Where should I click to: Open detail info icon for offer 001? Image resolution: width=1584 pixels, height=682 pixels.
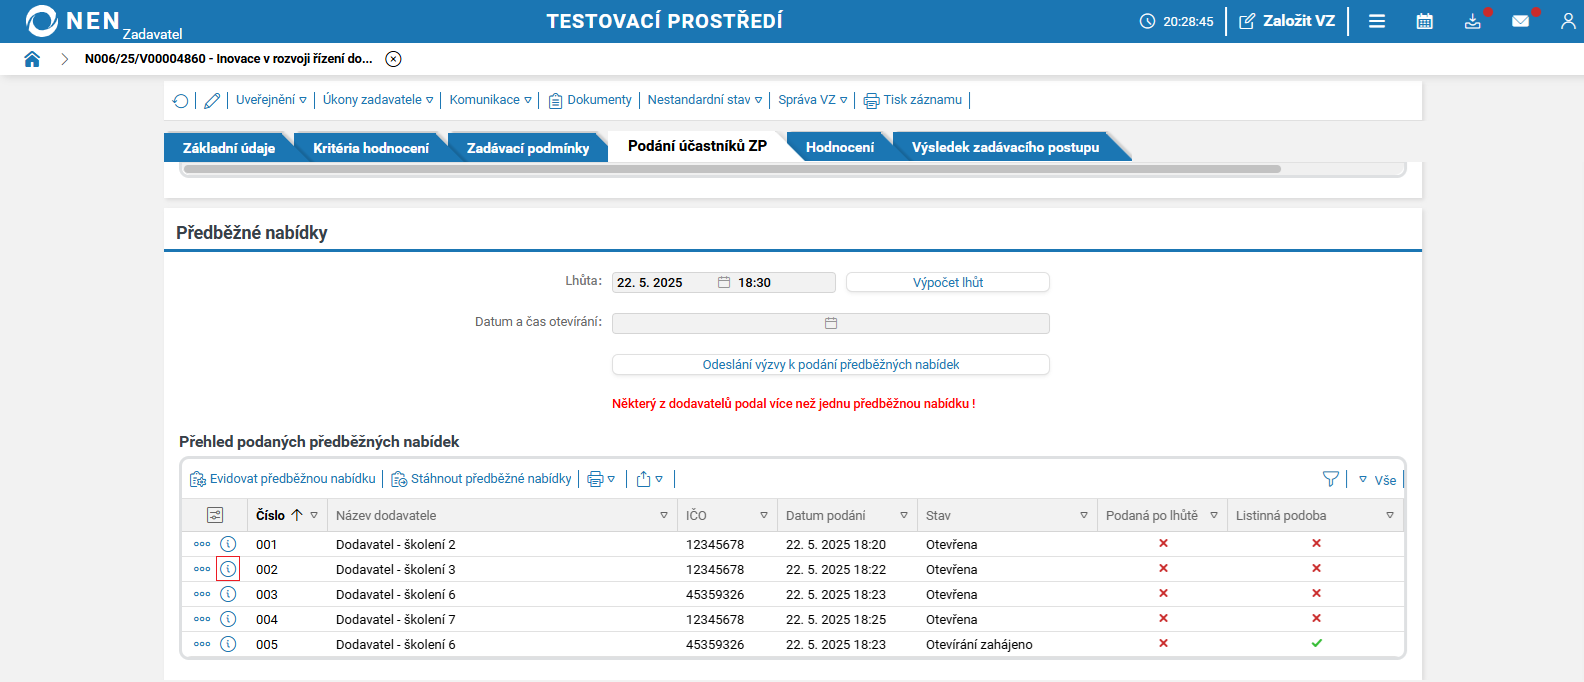pos(228,544)
